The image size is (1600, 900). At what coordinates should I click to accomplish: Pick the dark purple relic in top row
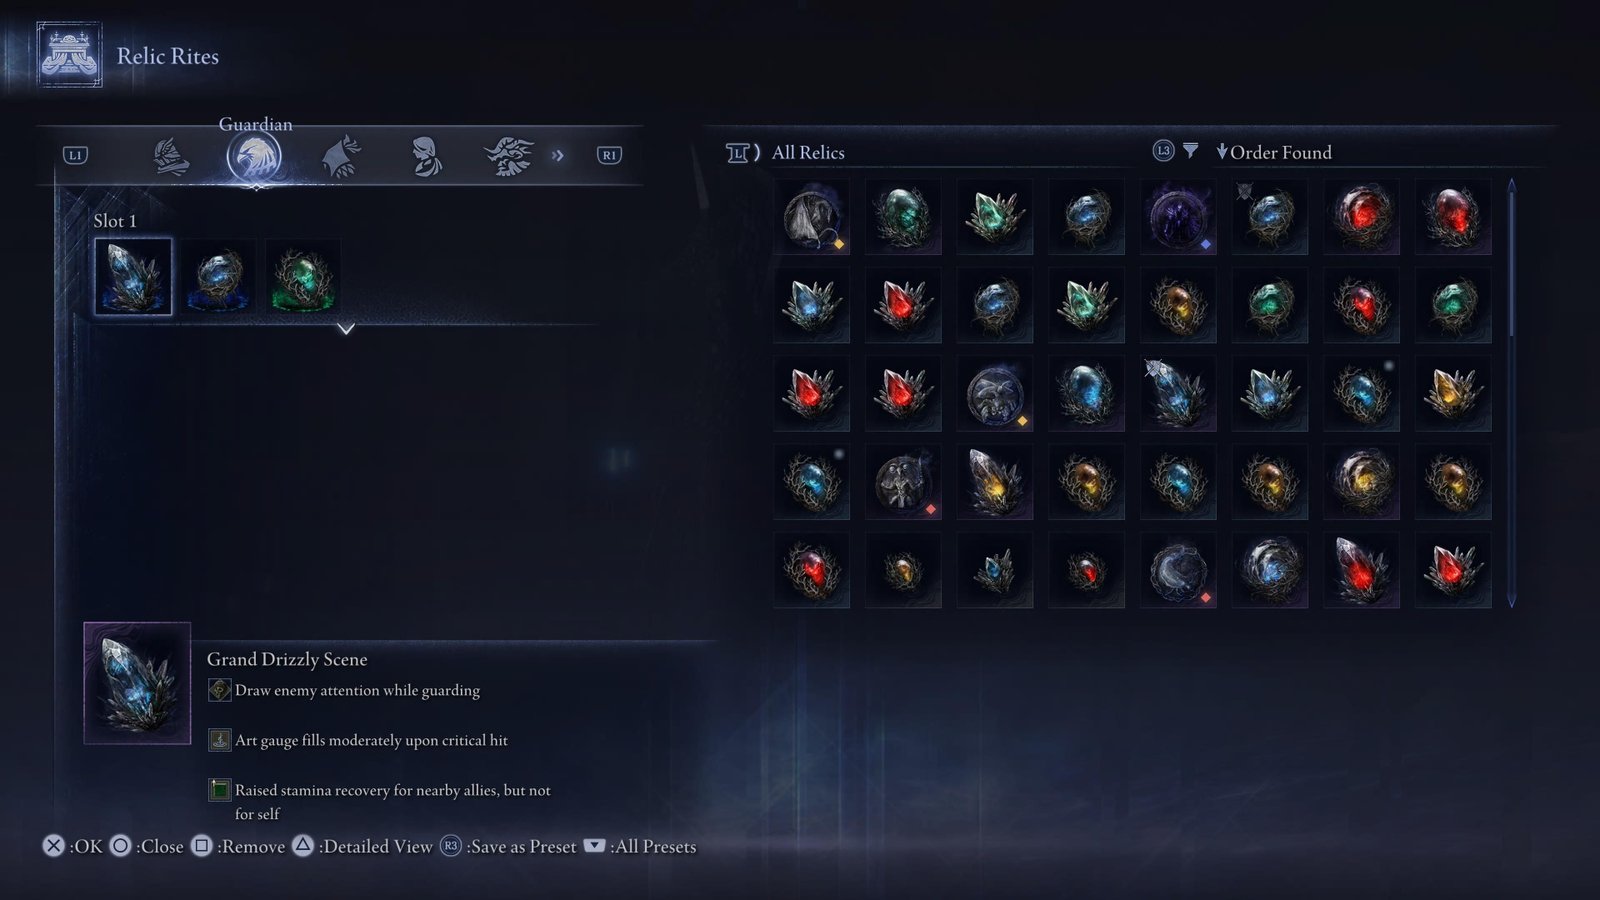pos(1178,216)
